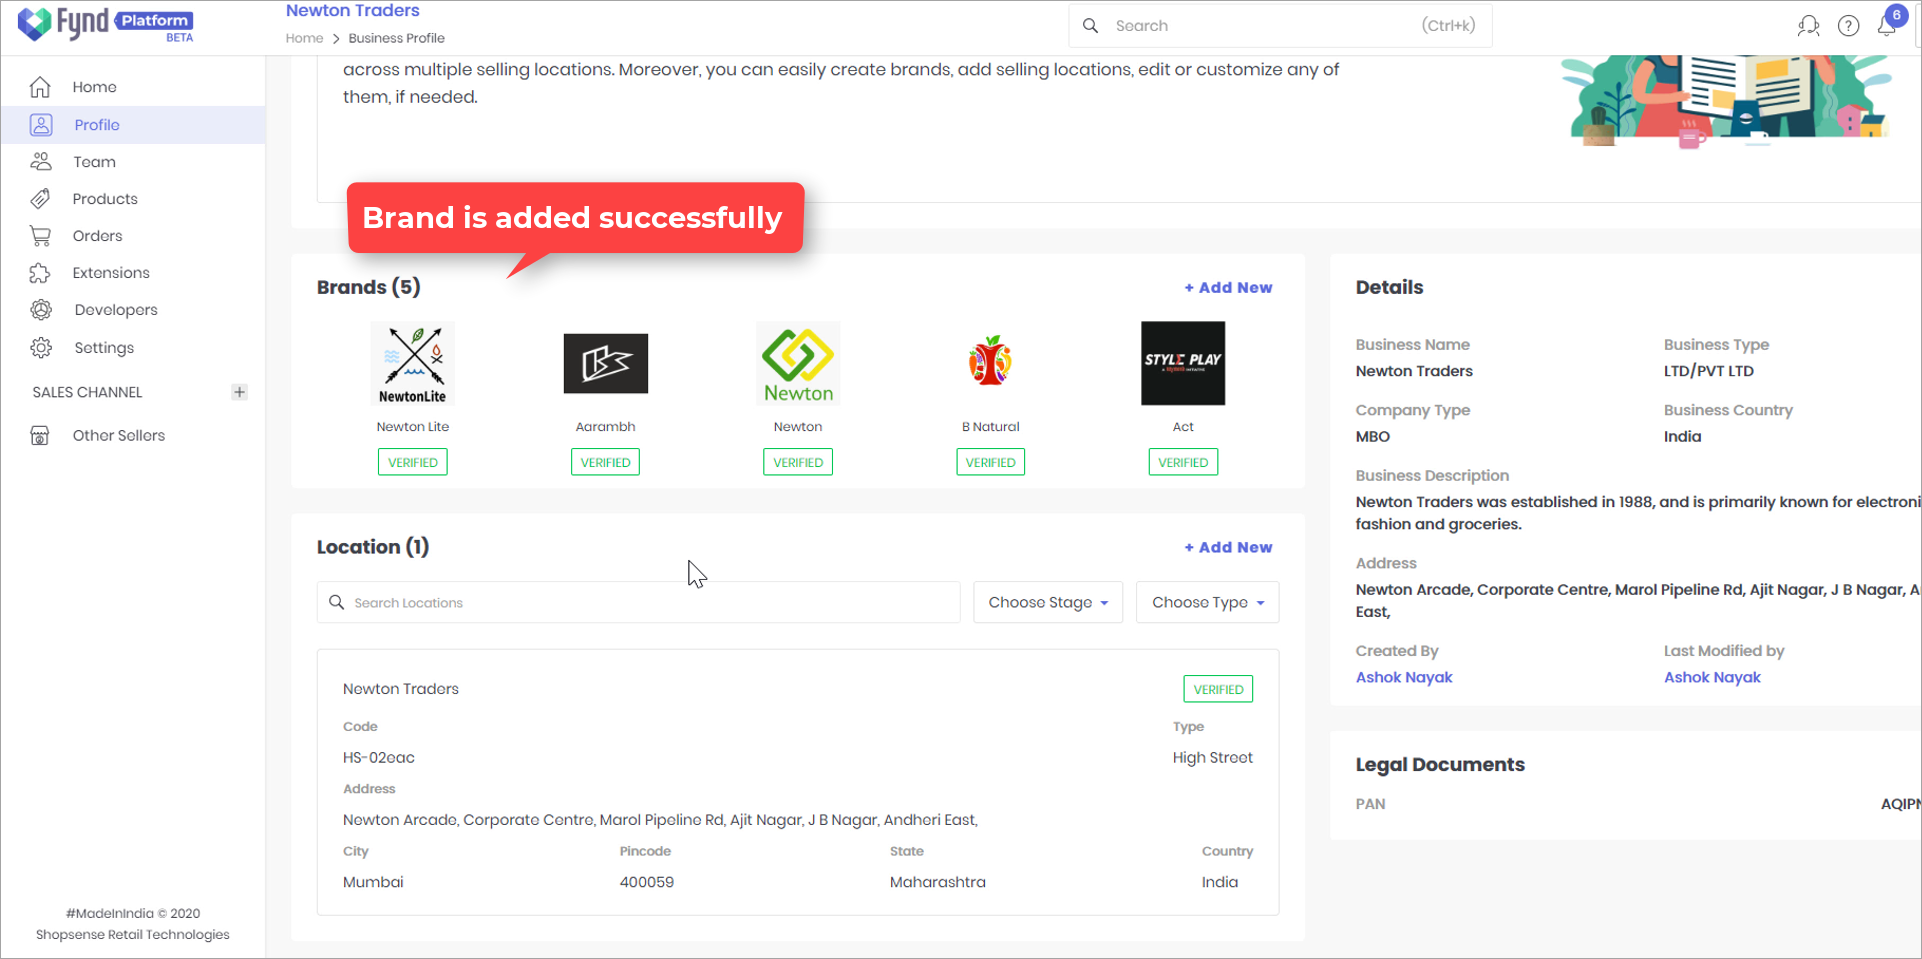This screenshot has width=1922, height=959.
Task: Click the Settings cog icon
Action: [41, 348]
